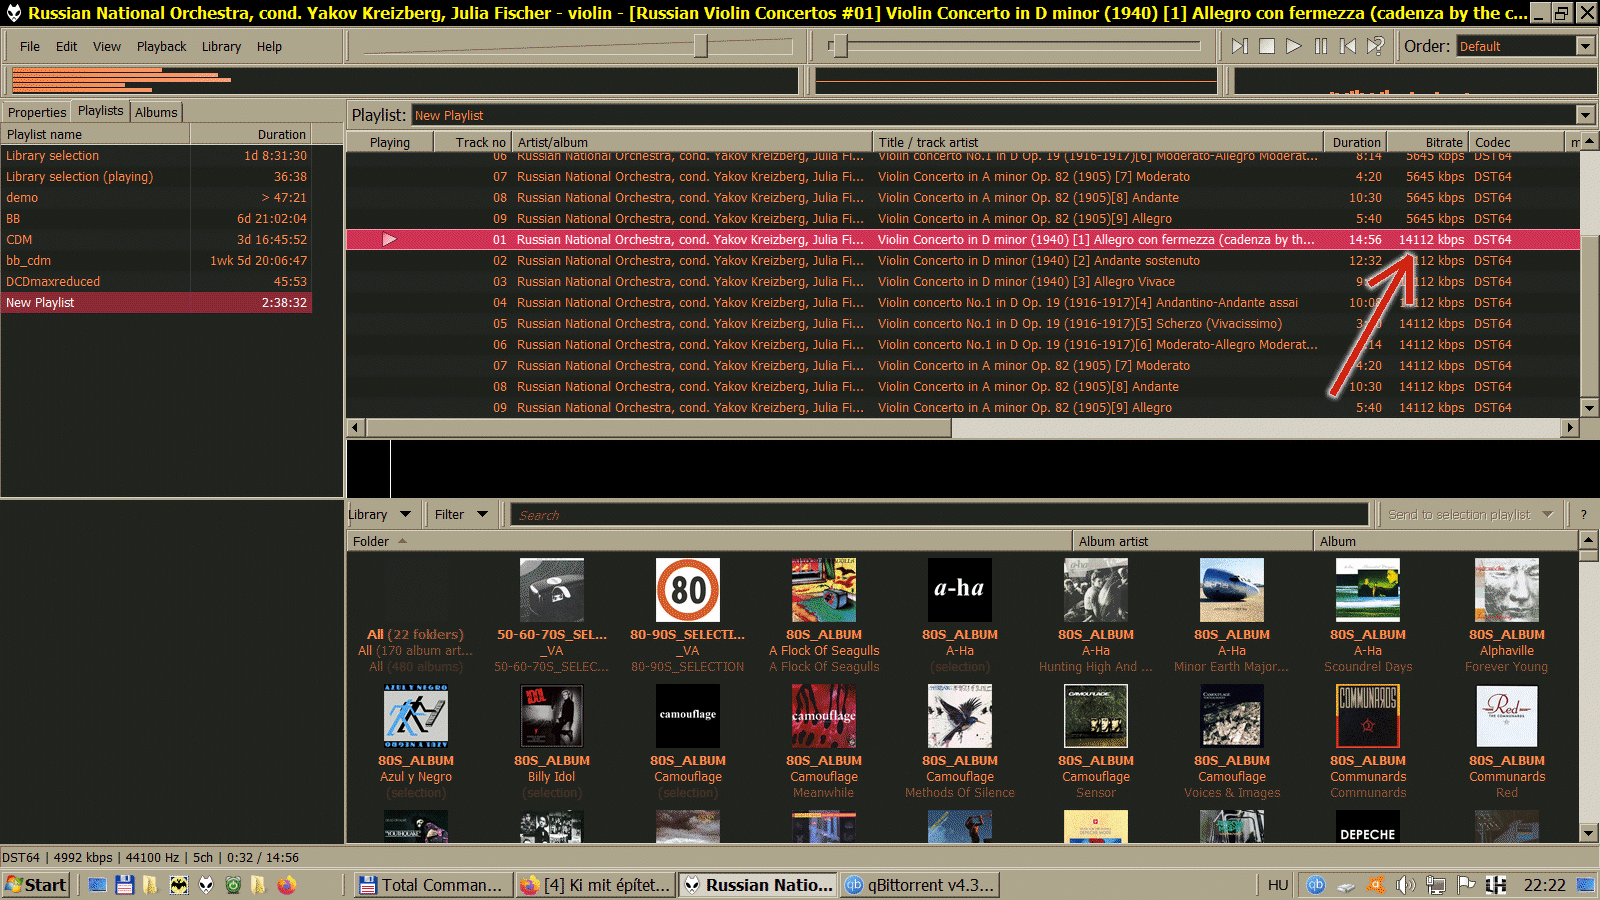Click the volume slider handle
Viewport: 1600px width, 900px height.
click(701, 45)
